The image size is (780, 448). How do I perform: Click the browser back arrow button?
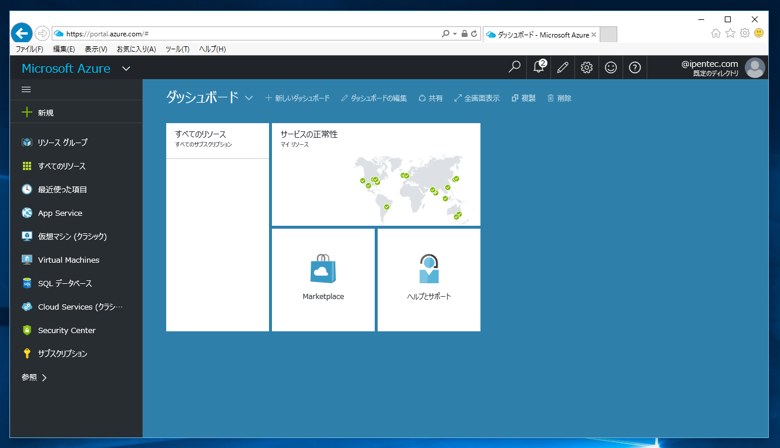coord(21,33)
